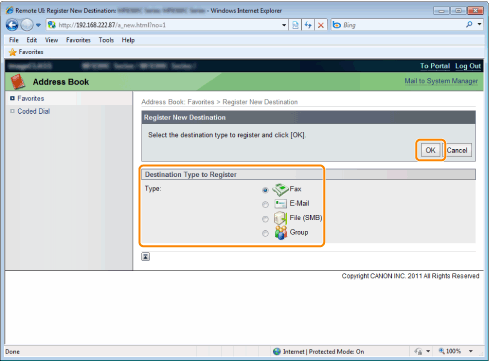The height and width of the screenshot is (361, 489).
Task: Open the search provider dropdown arrow
Action: (x=479, y=24)
